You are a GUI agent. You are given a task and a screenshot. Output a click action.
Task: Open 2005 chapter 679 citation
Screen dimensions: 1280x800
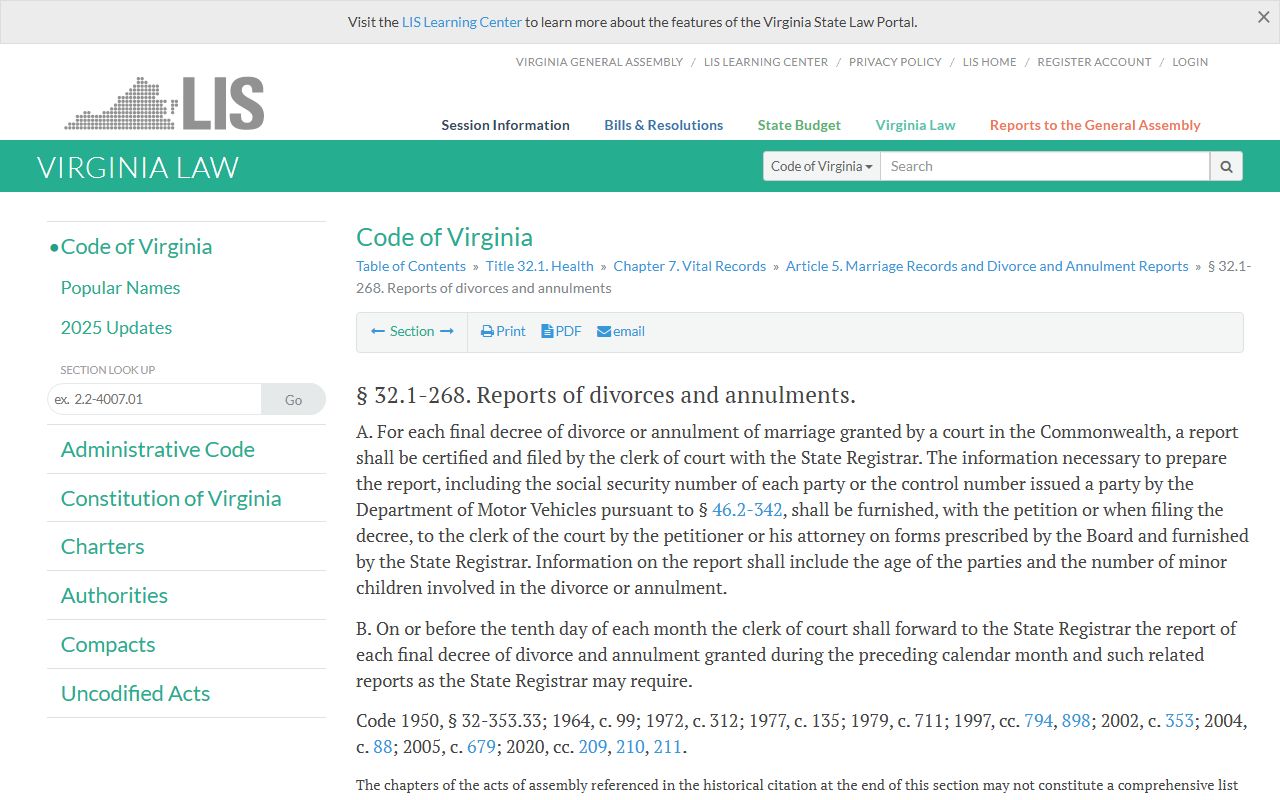pyautogui.click(x=481, y=746)
